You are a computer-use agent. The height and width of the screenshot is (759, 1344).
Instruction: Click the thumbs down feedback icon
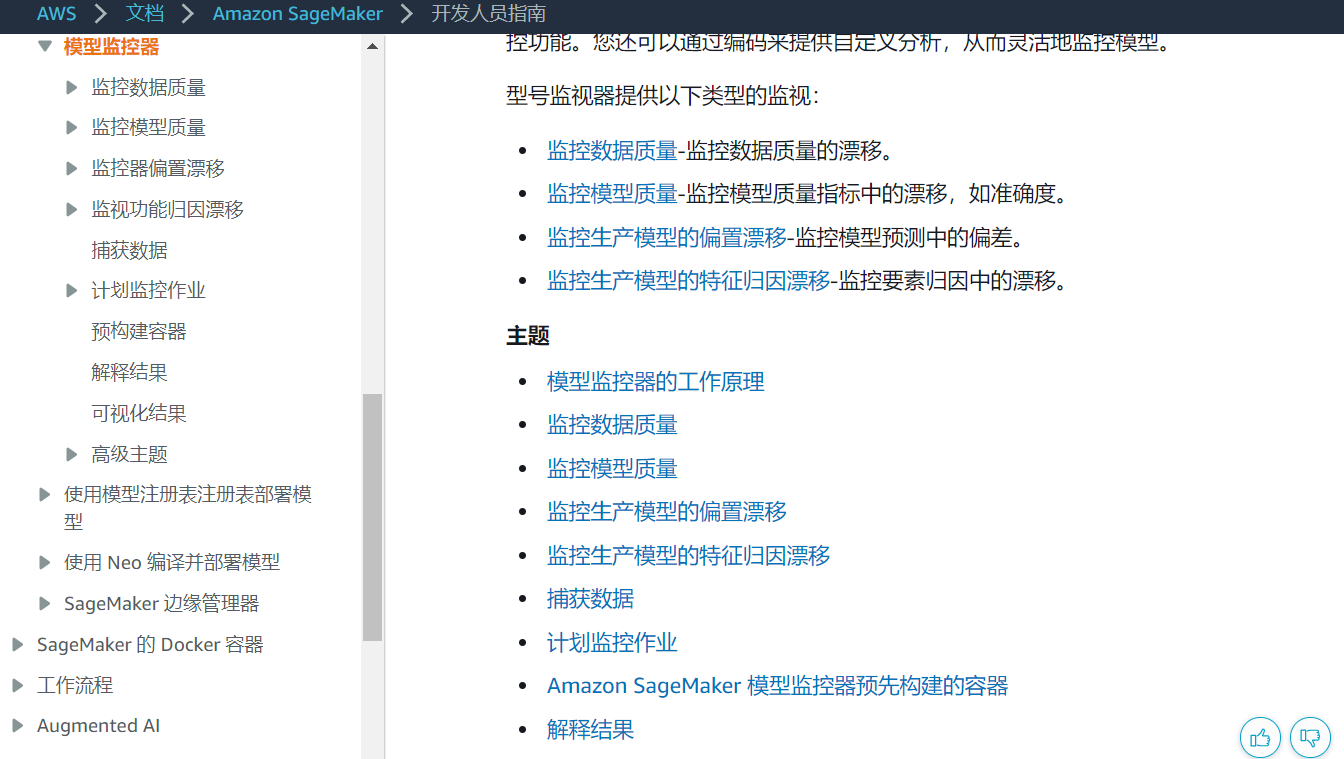[x=1310, y=738]
